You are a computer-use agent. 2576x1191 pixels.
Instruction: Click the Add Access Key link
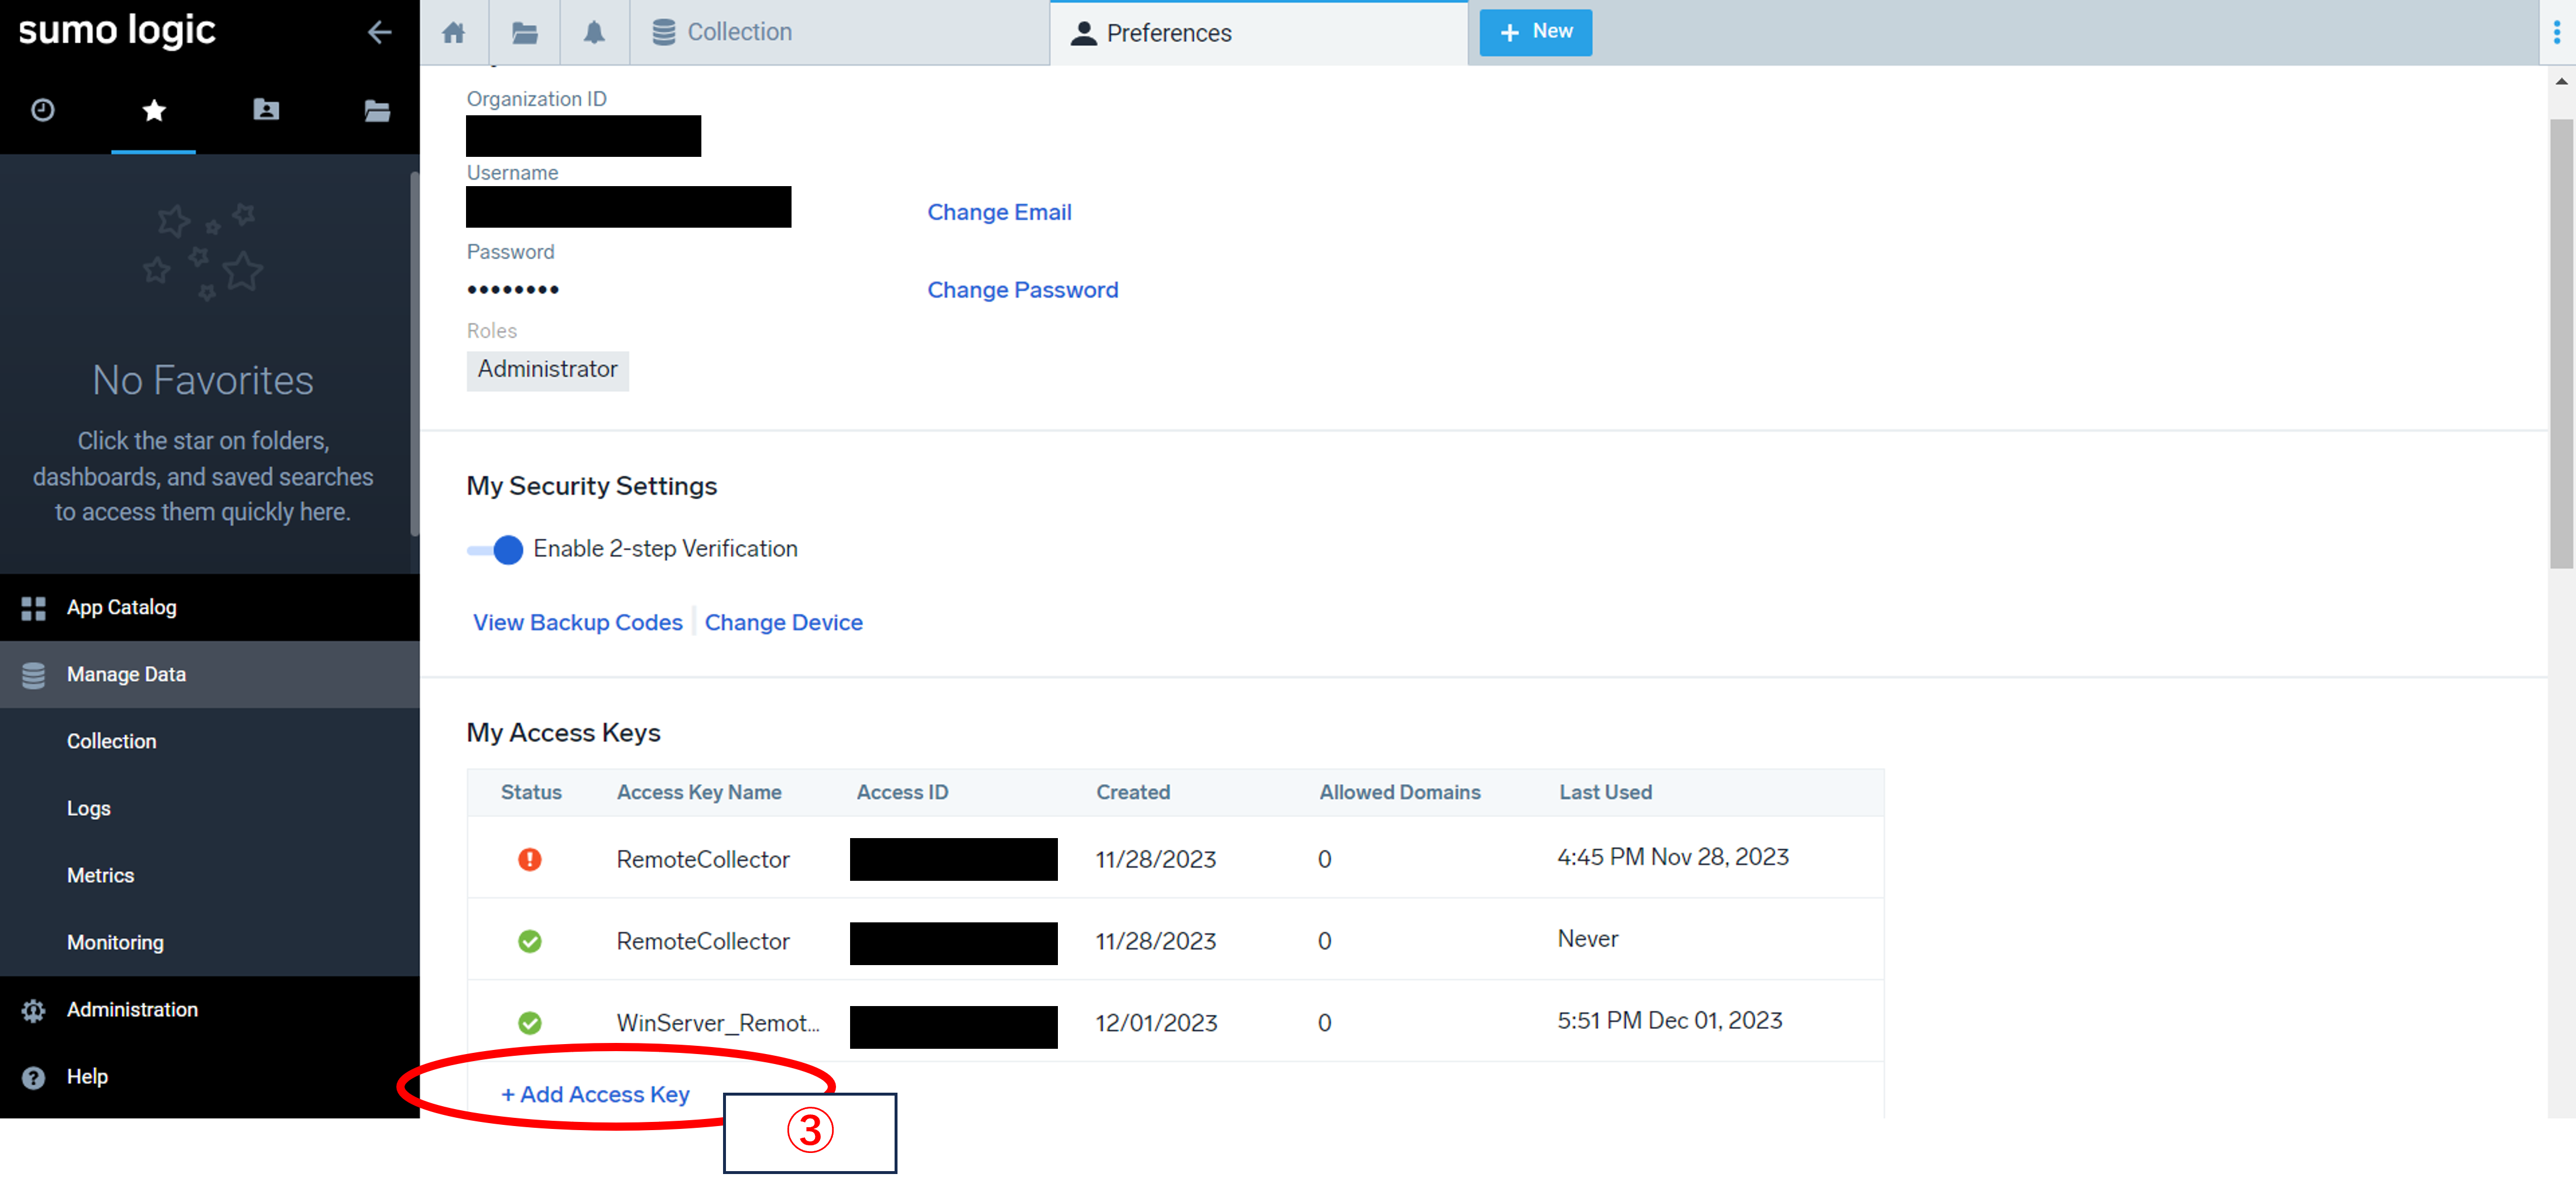point(596,1094)
